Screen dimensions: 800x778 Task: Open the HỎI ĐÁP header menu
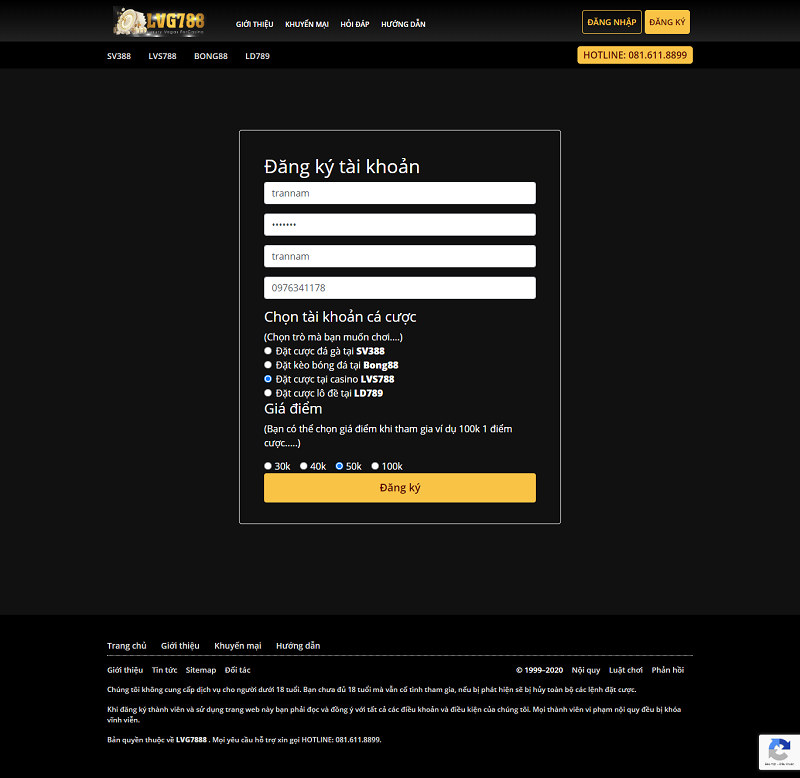coord(355,24)
